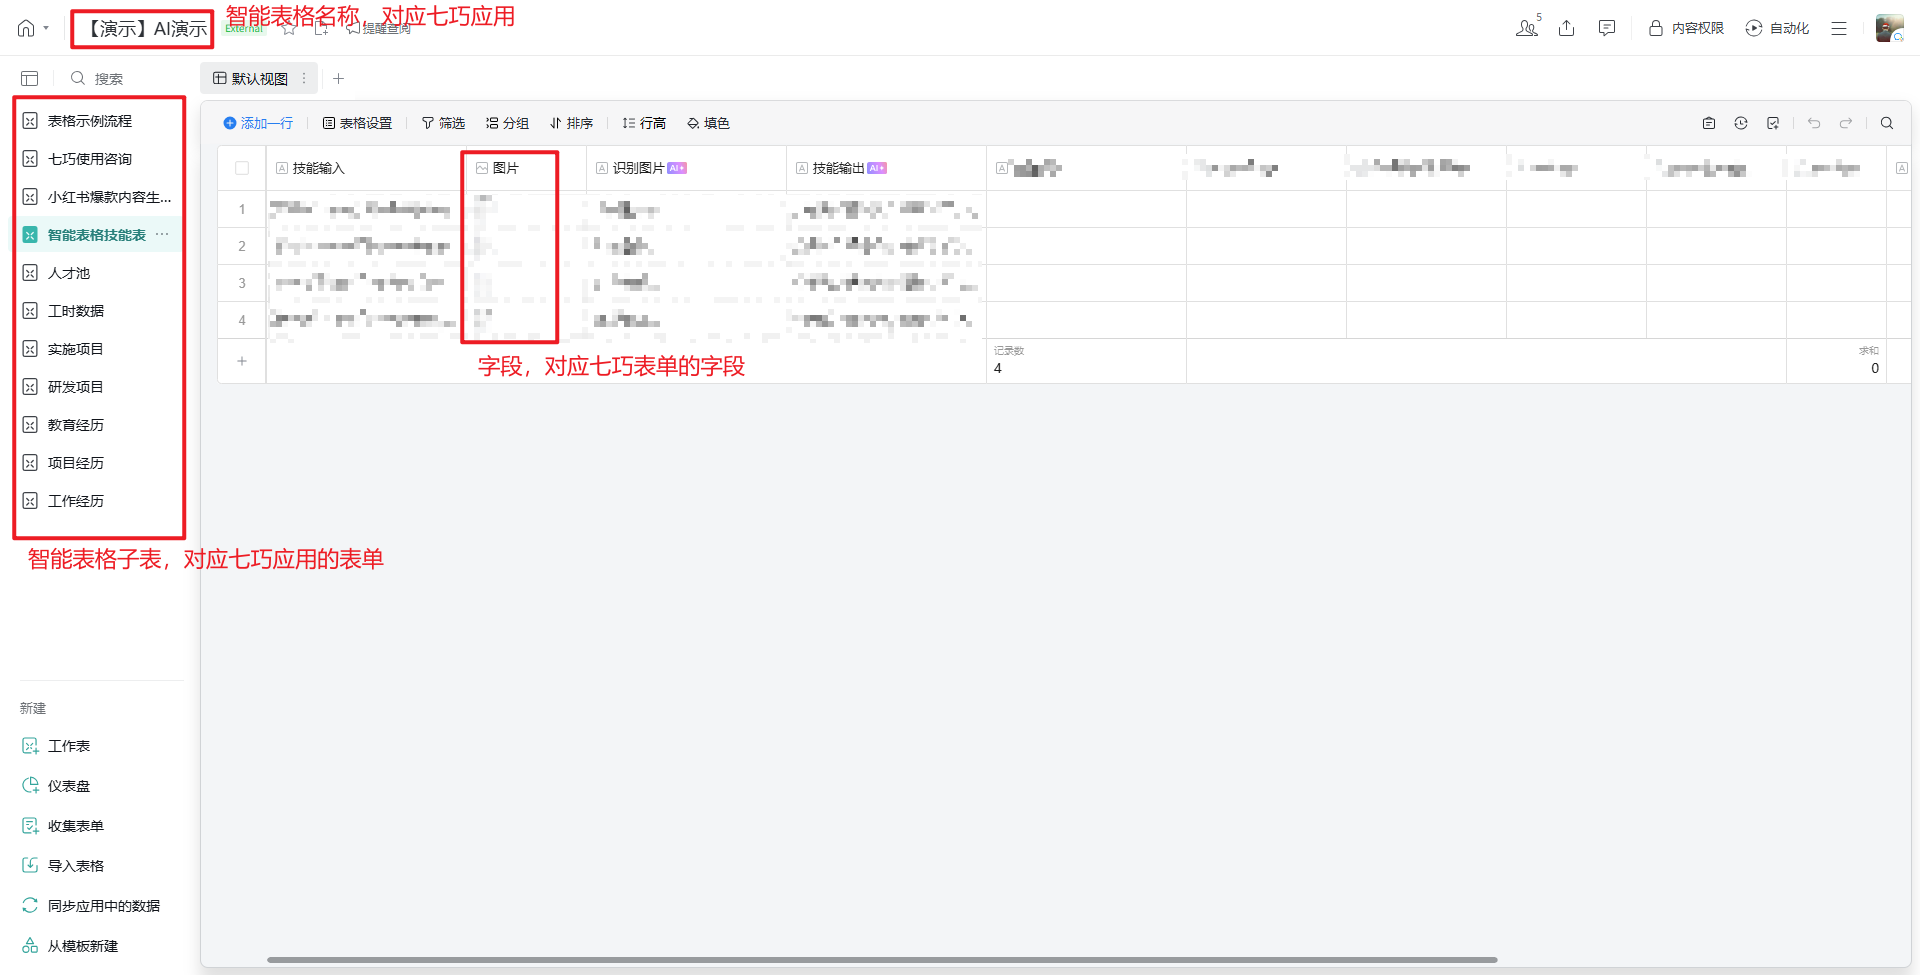
Task: Open the share/export icon in header
Action: (1566, 28)
